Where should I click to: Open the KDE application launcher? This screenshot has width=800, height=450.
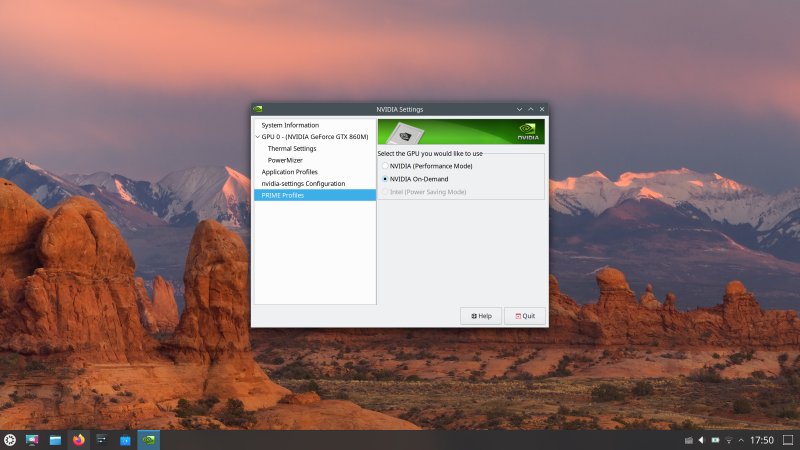[10, 440]
